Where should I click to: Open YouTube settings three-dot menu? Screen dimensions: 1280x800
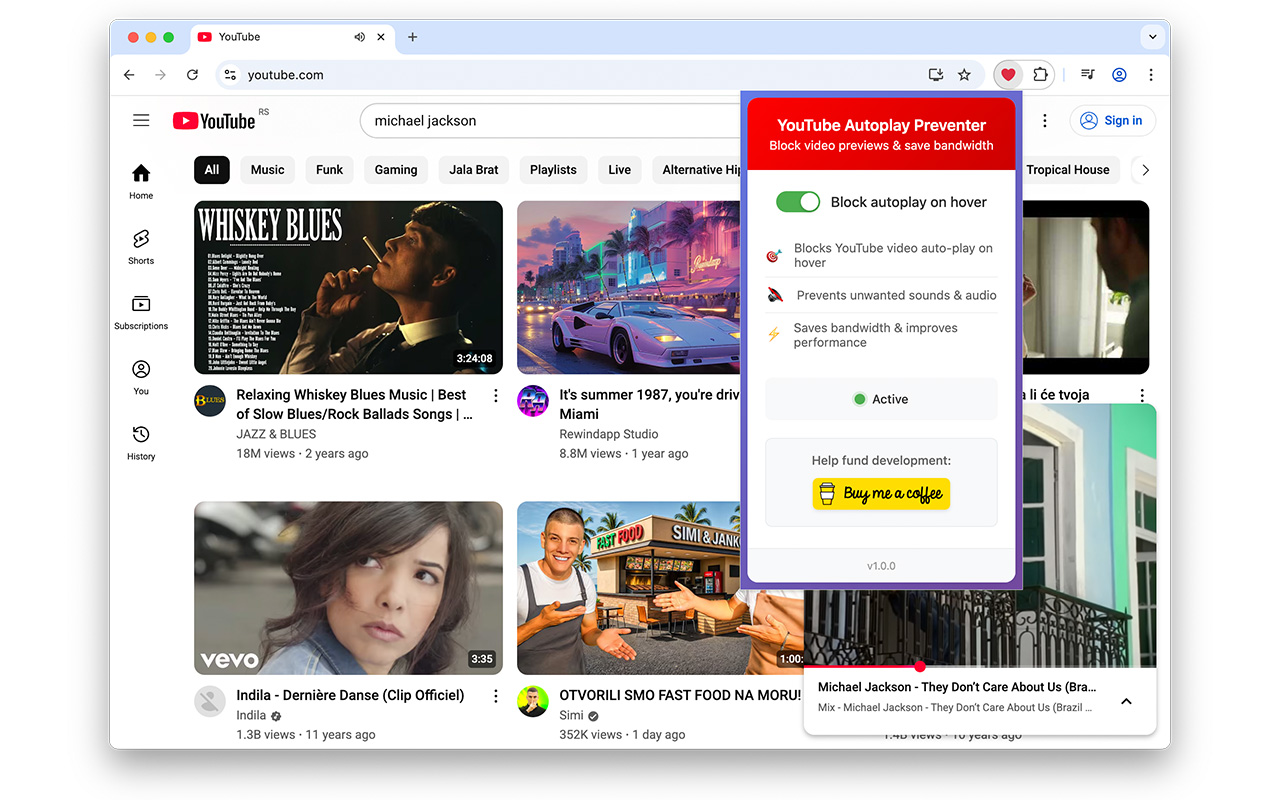(x=1045, y=121)
